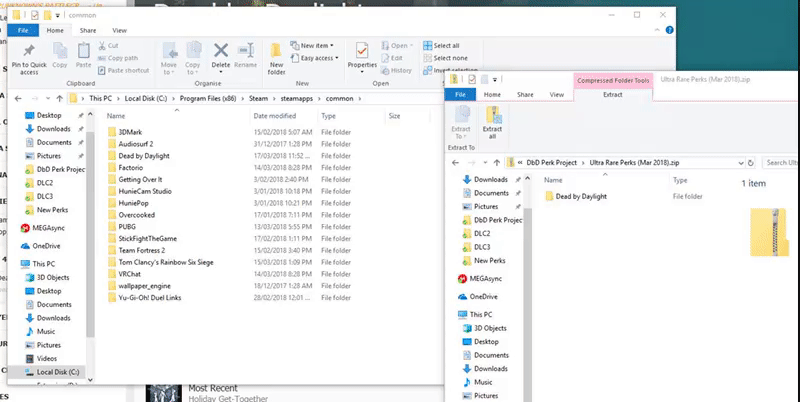This screenshot has width=800, height=402.
Task: Click the Copy icon in Clipboard group
Action: 60,52
